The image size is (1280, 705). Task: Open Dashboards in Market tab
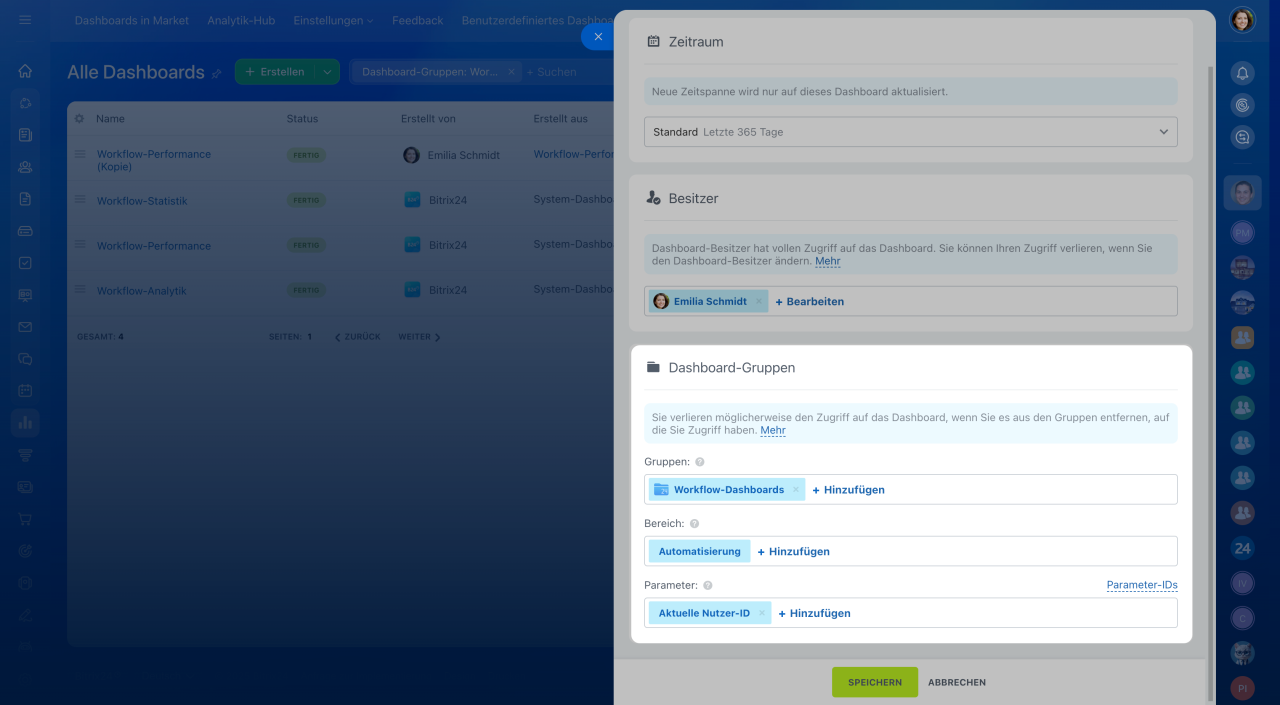click(x=132, y=20)
